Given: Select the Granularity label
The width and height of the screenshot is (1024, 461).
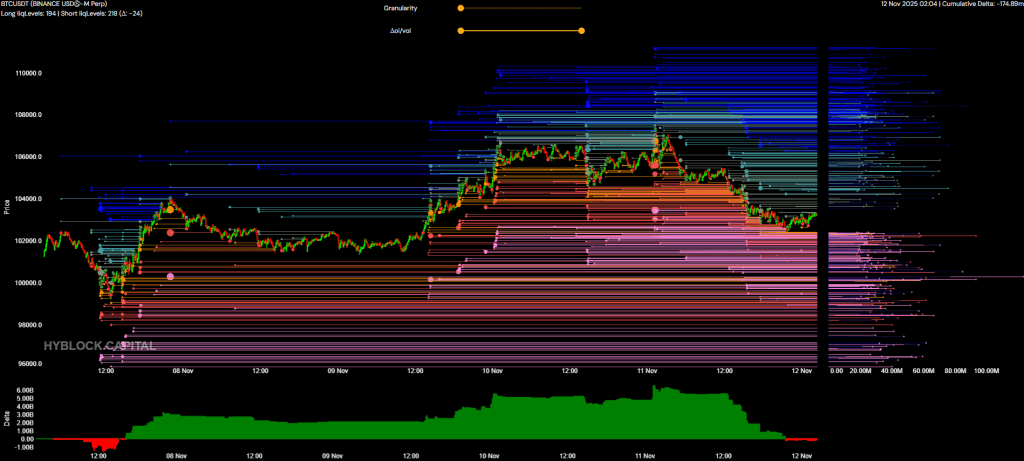Looking at the screenshot, I should pos(400,8).
